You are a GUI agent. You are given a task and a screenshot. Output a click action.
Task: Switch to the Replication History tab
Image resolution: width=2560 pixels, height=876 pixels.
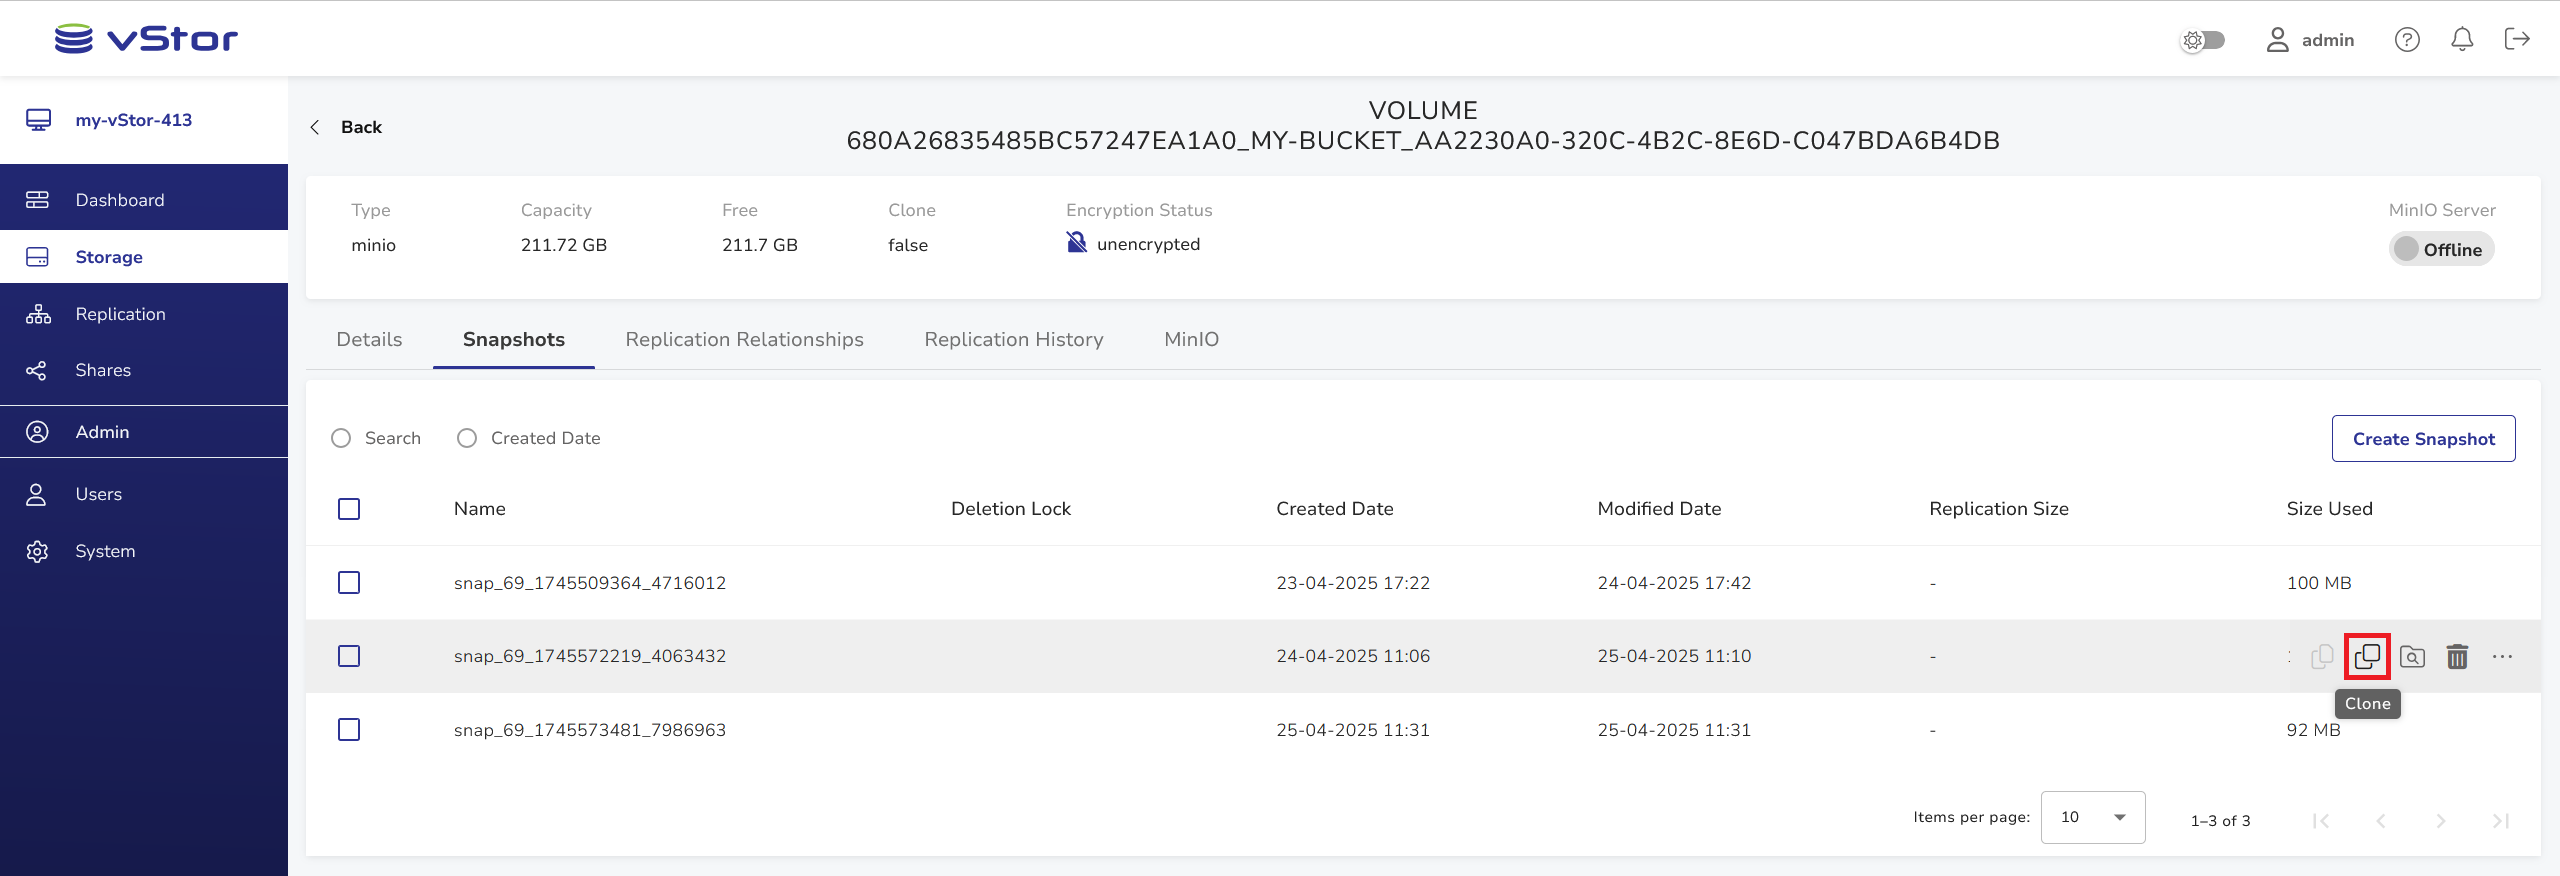[1013, 340]
